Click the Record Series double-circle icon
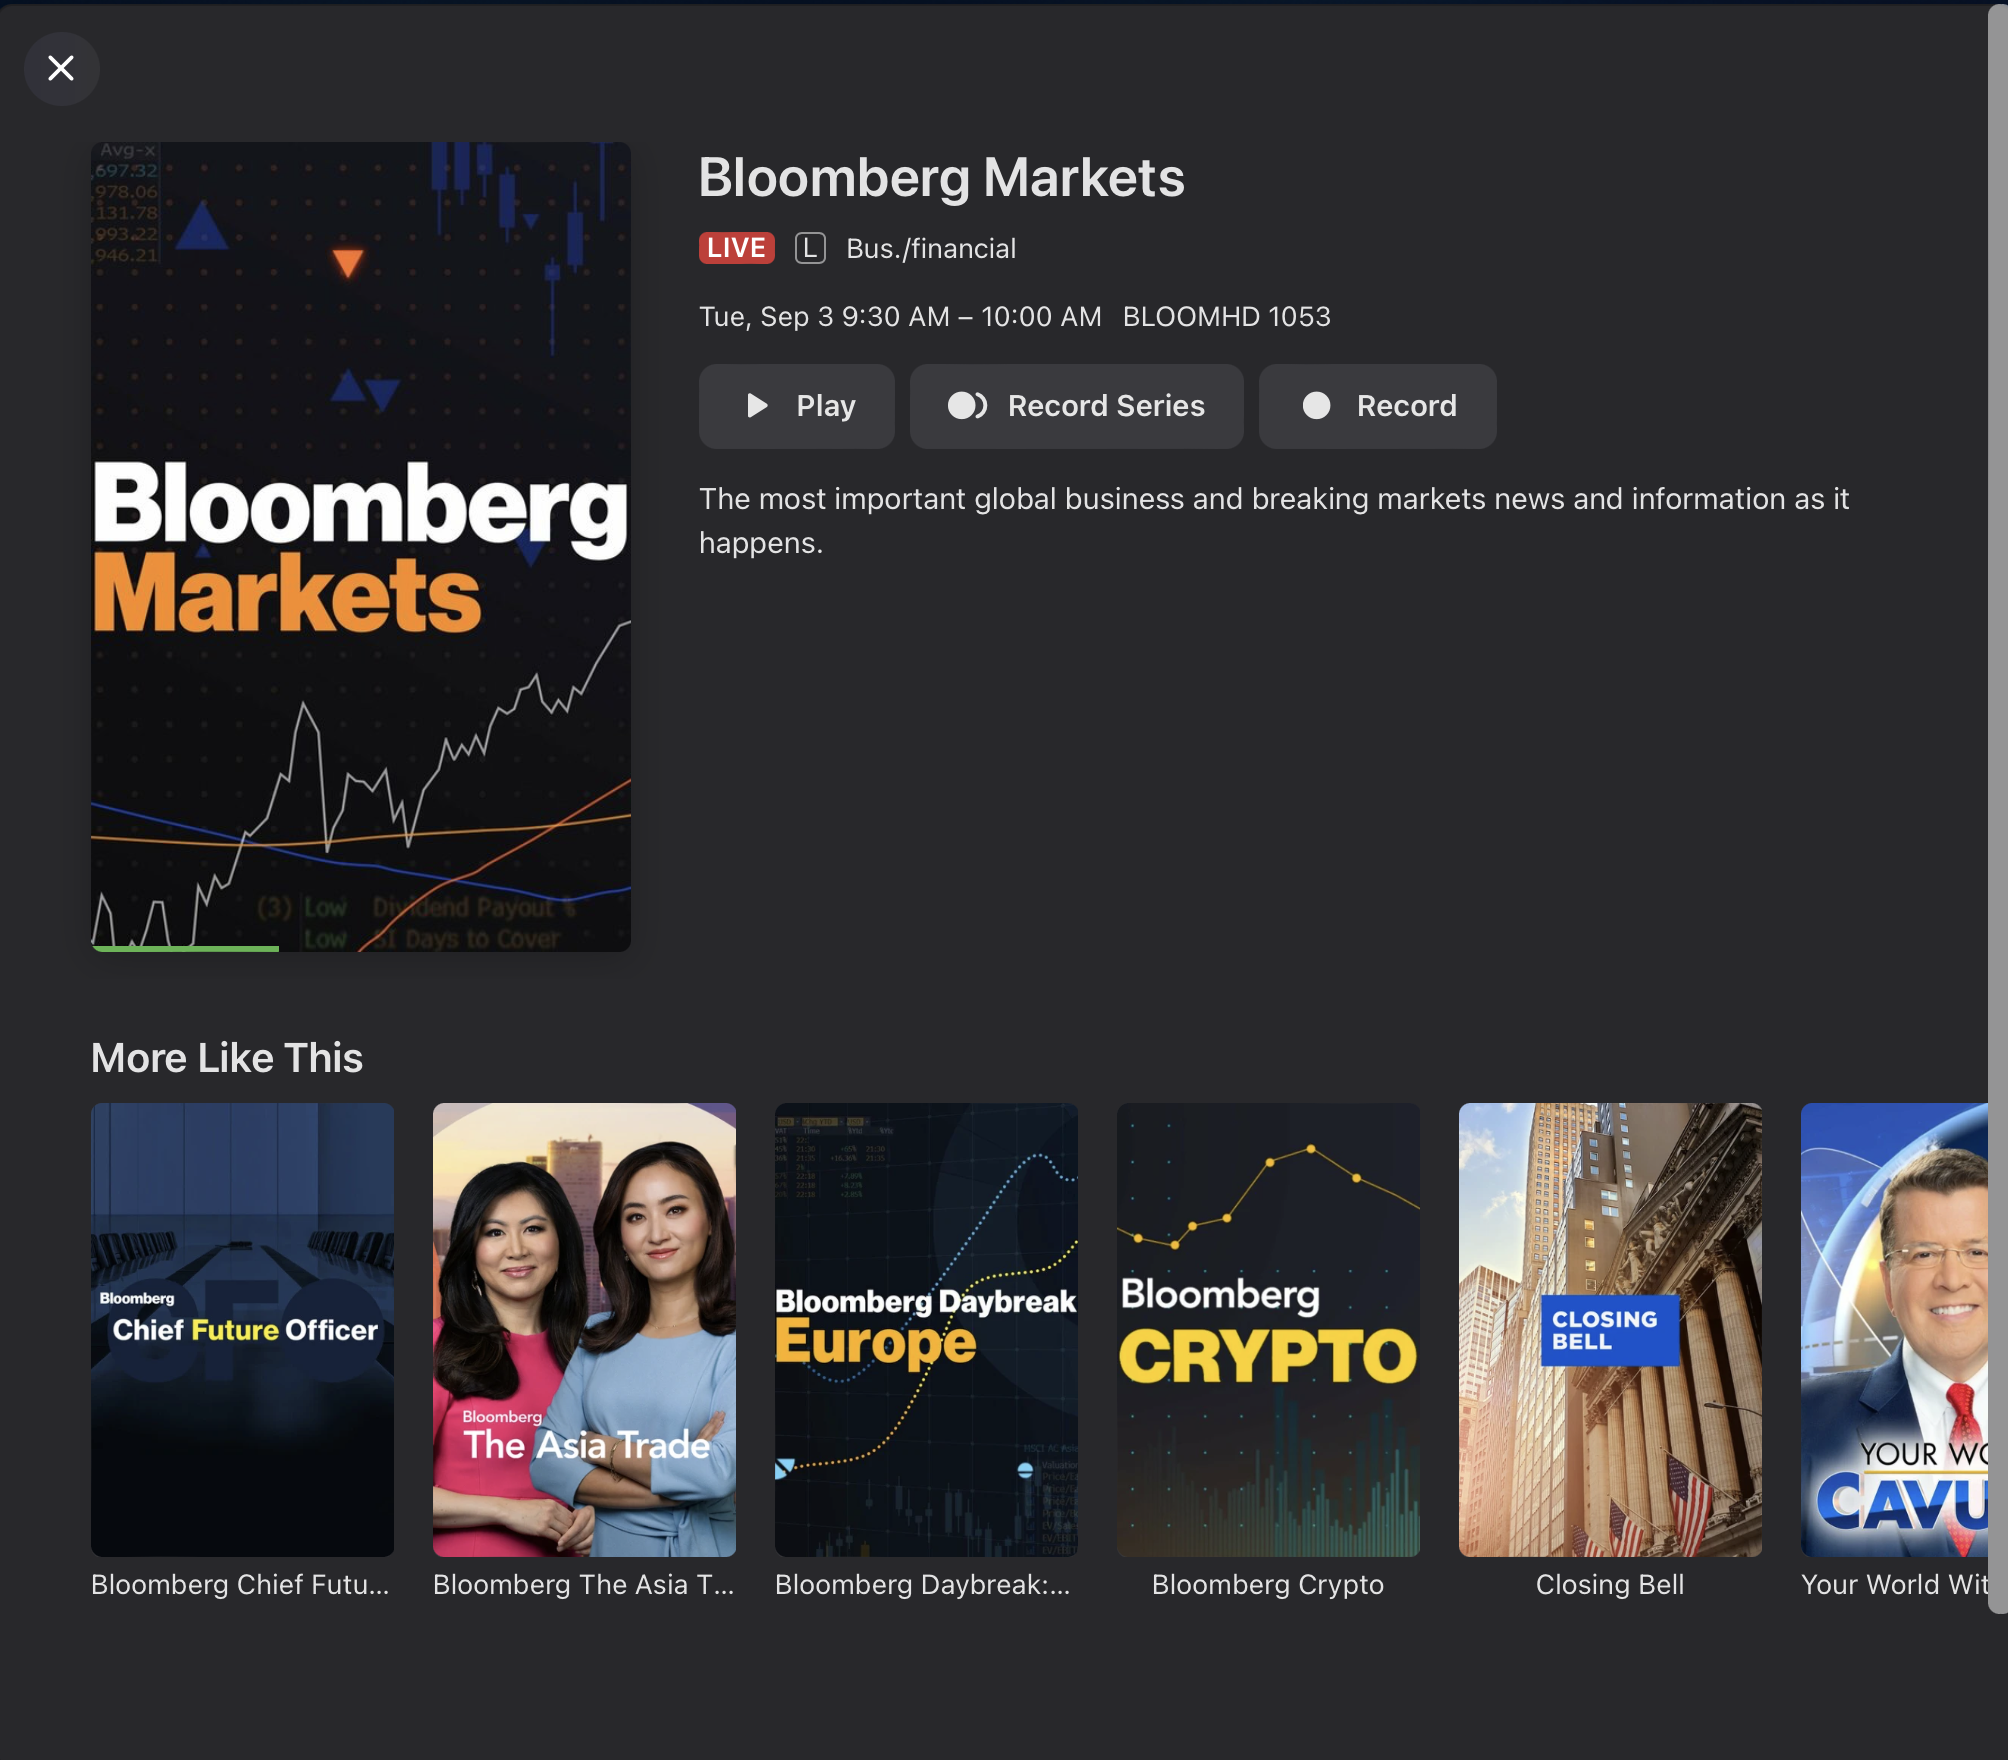This screenshot has width=2008, height=1760. tap(967, 406)
